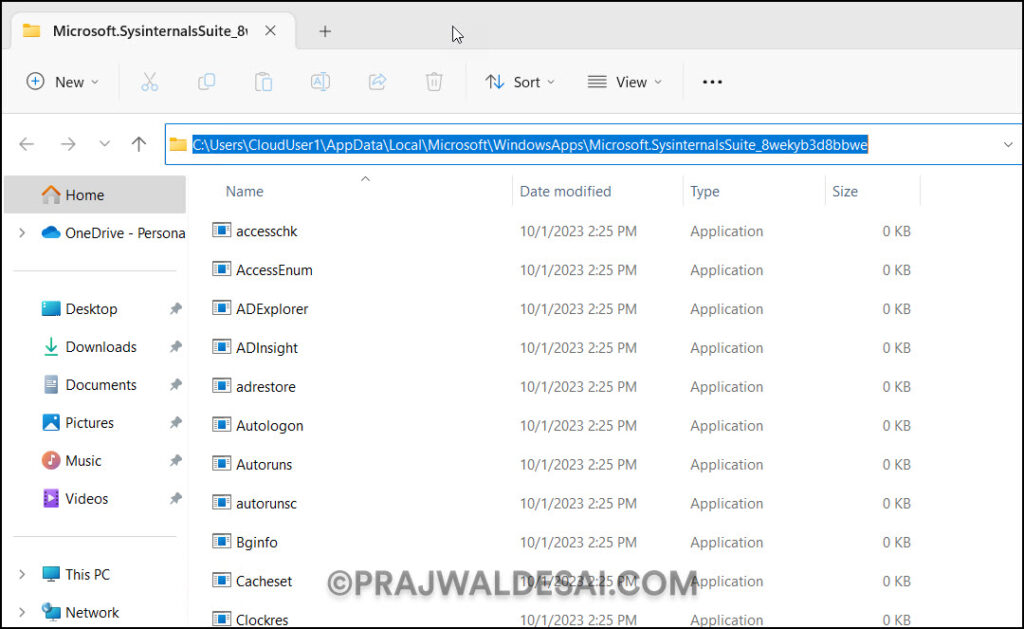This screenshot has width=1024, height=629.
Task: Click the Delete trash icon
Action: tap(434, 82)
